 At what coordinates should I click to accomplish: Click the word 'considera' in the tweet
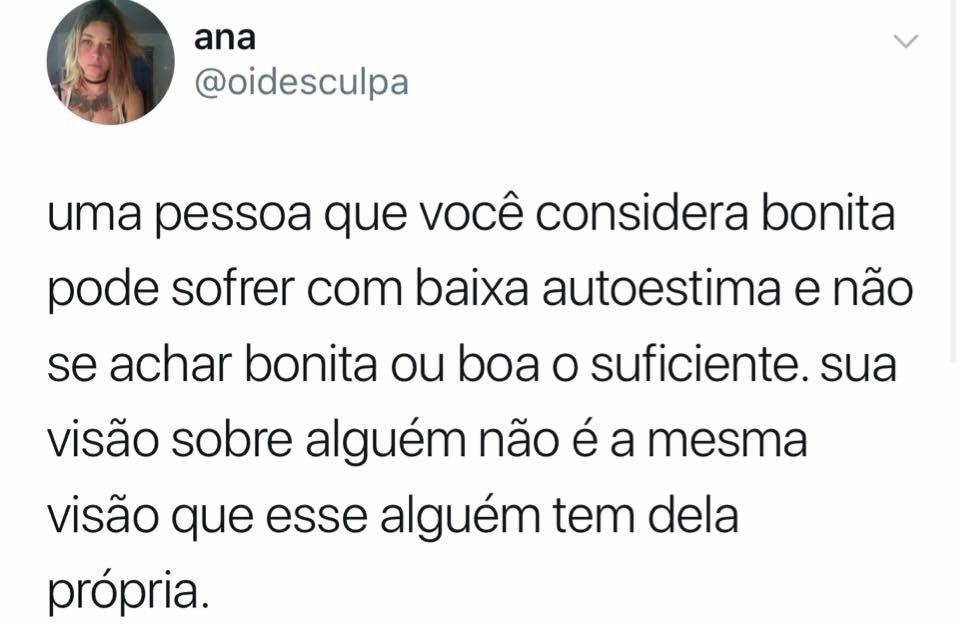(642, 215)
